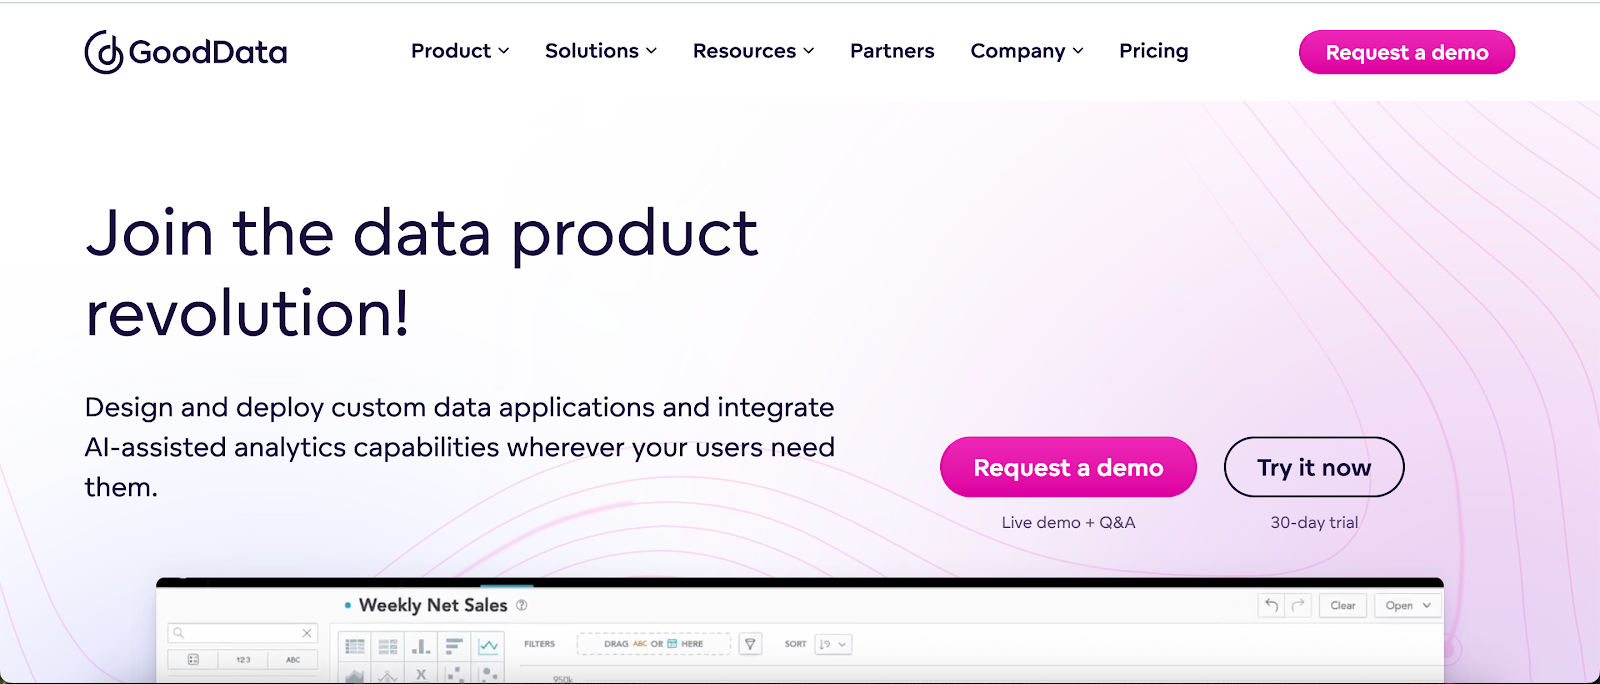Select the all-data-types catalog filter icon

[x=193, y=660]
